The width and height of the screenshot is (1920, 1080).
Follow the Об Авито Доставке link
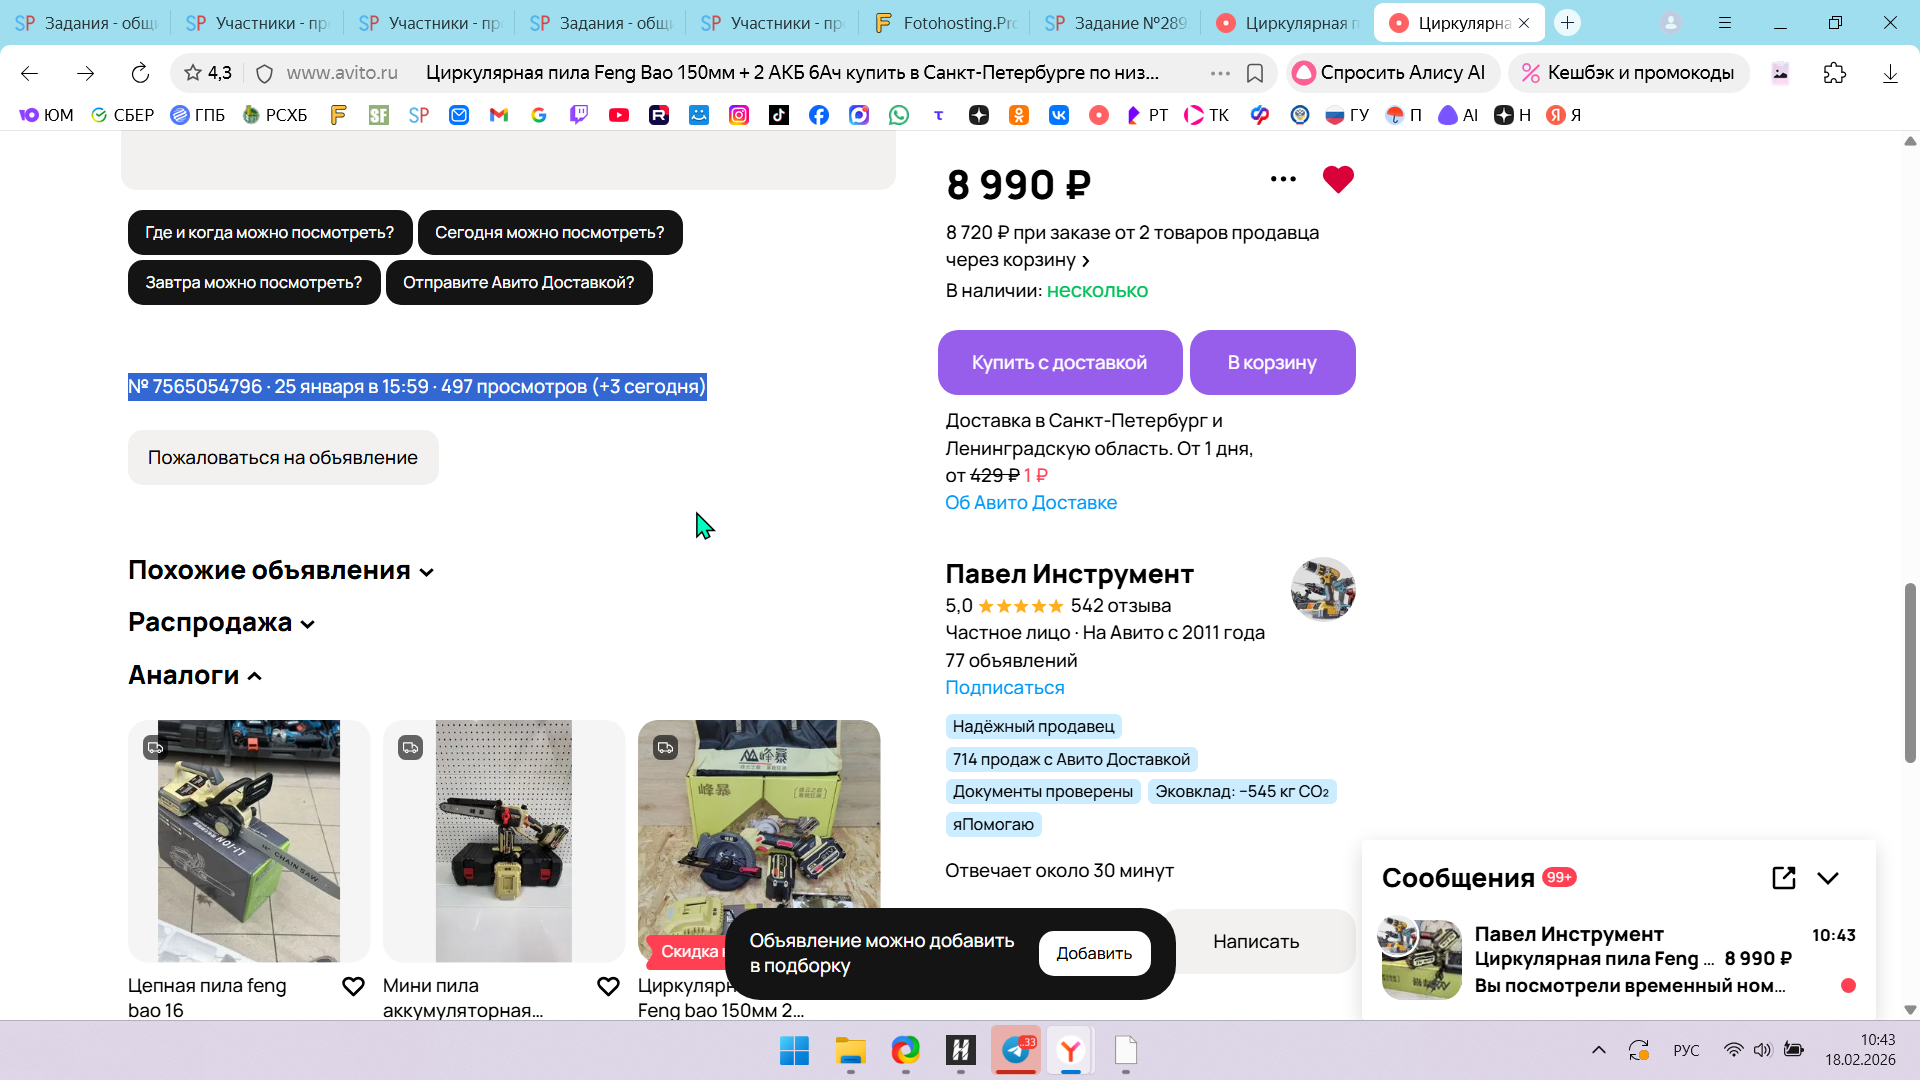click(x=1031, y=503)
